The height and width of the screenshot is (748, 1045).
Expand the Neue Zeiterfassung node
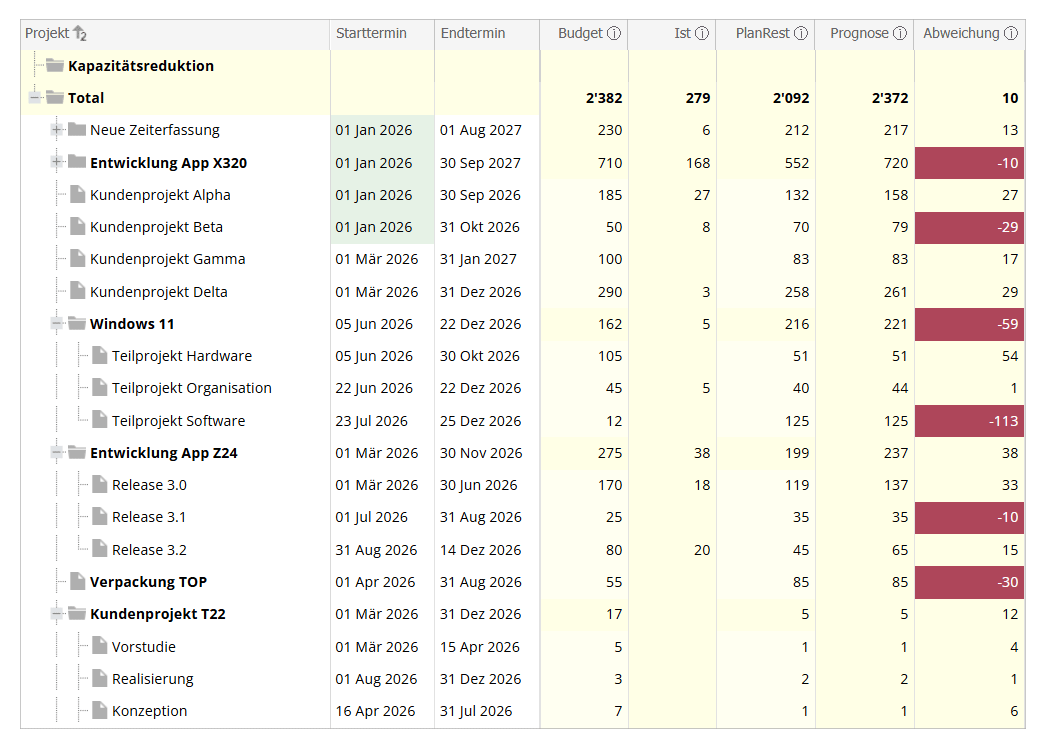click(x=57, y=130)
